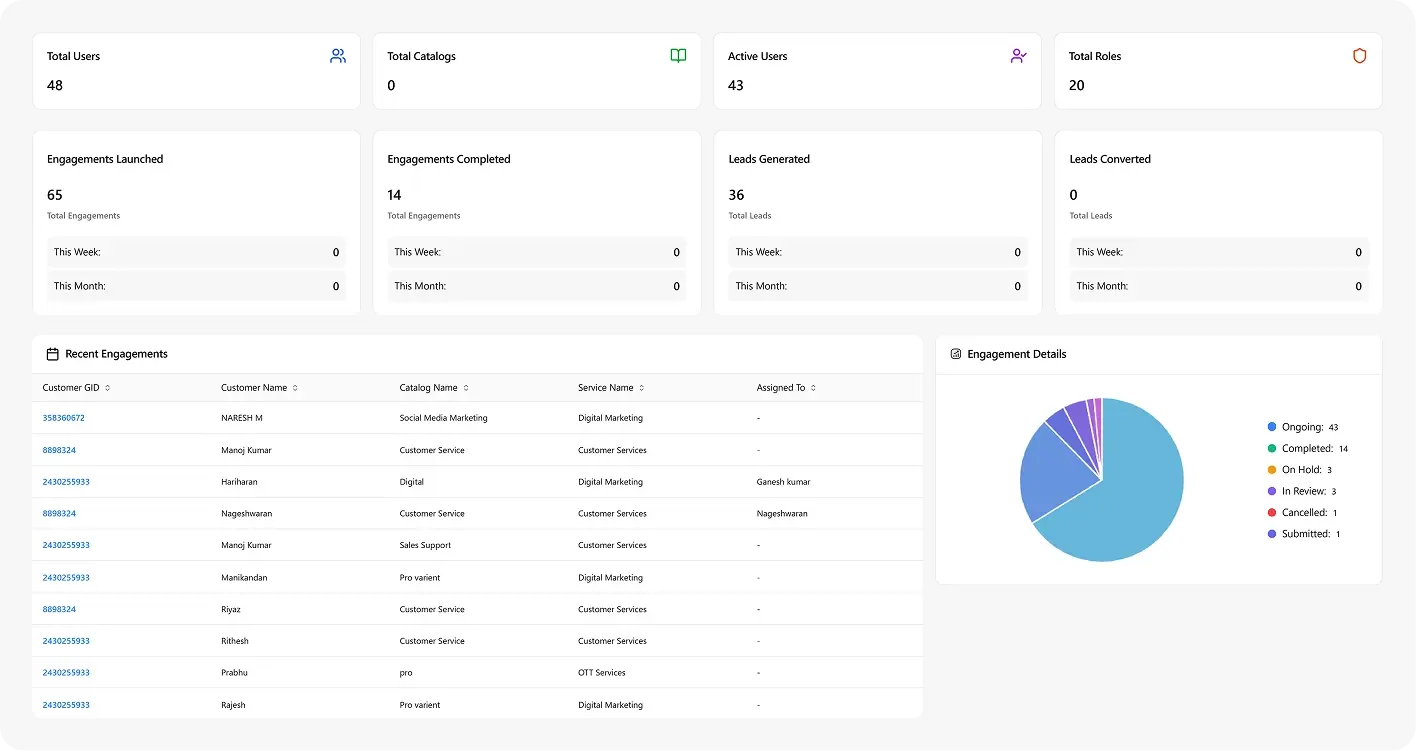Click Engagements Launched This Week row
This screenshot has height=751, width=1416.
196,252
